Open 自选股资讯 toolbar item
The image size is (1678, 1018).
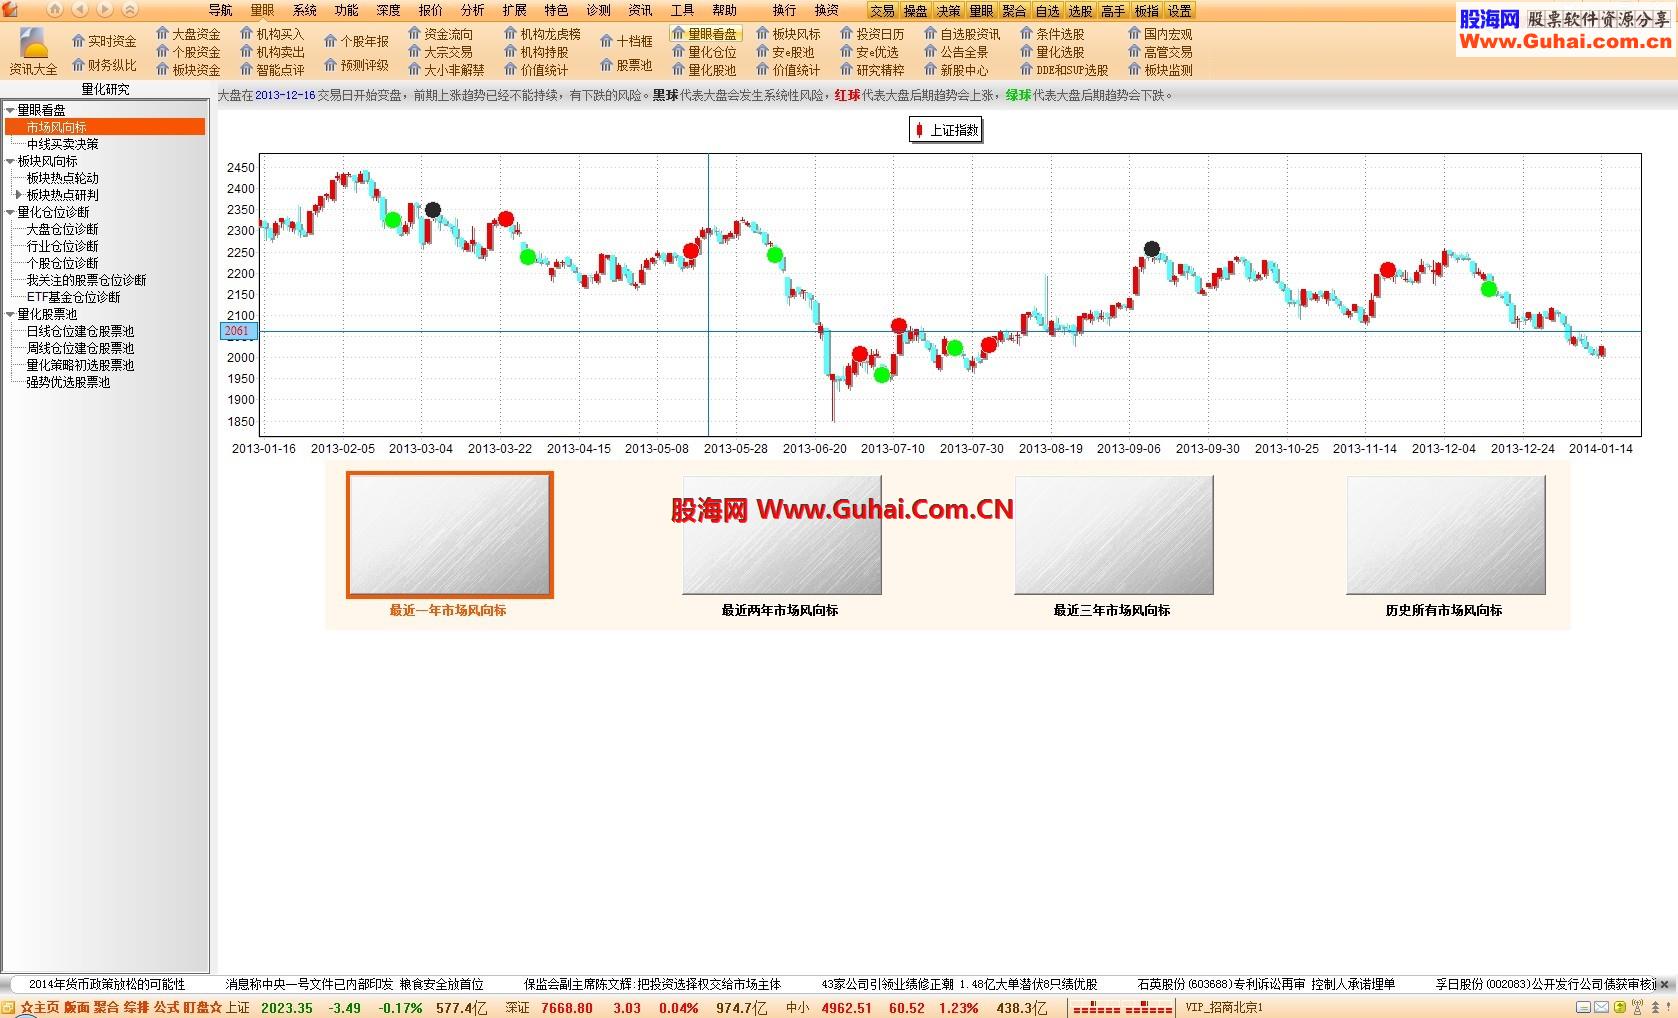(x=962, y=34)
